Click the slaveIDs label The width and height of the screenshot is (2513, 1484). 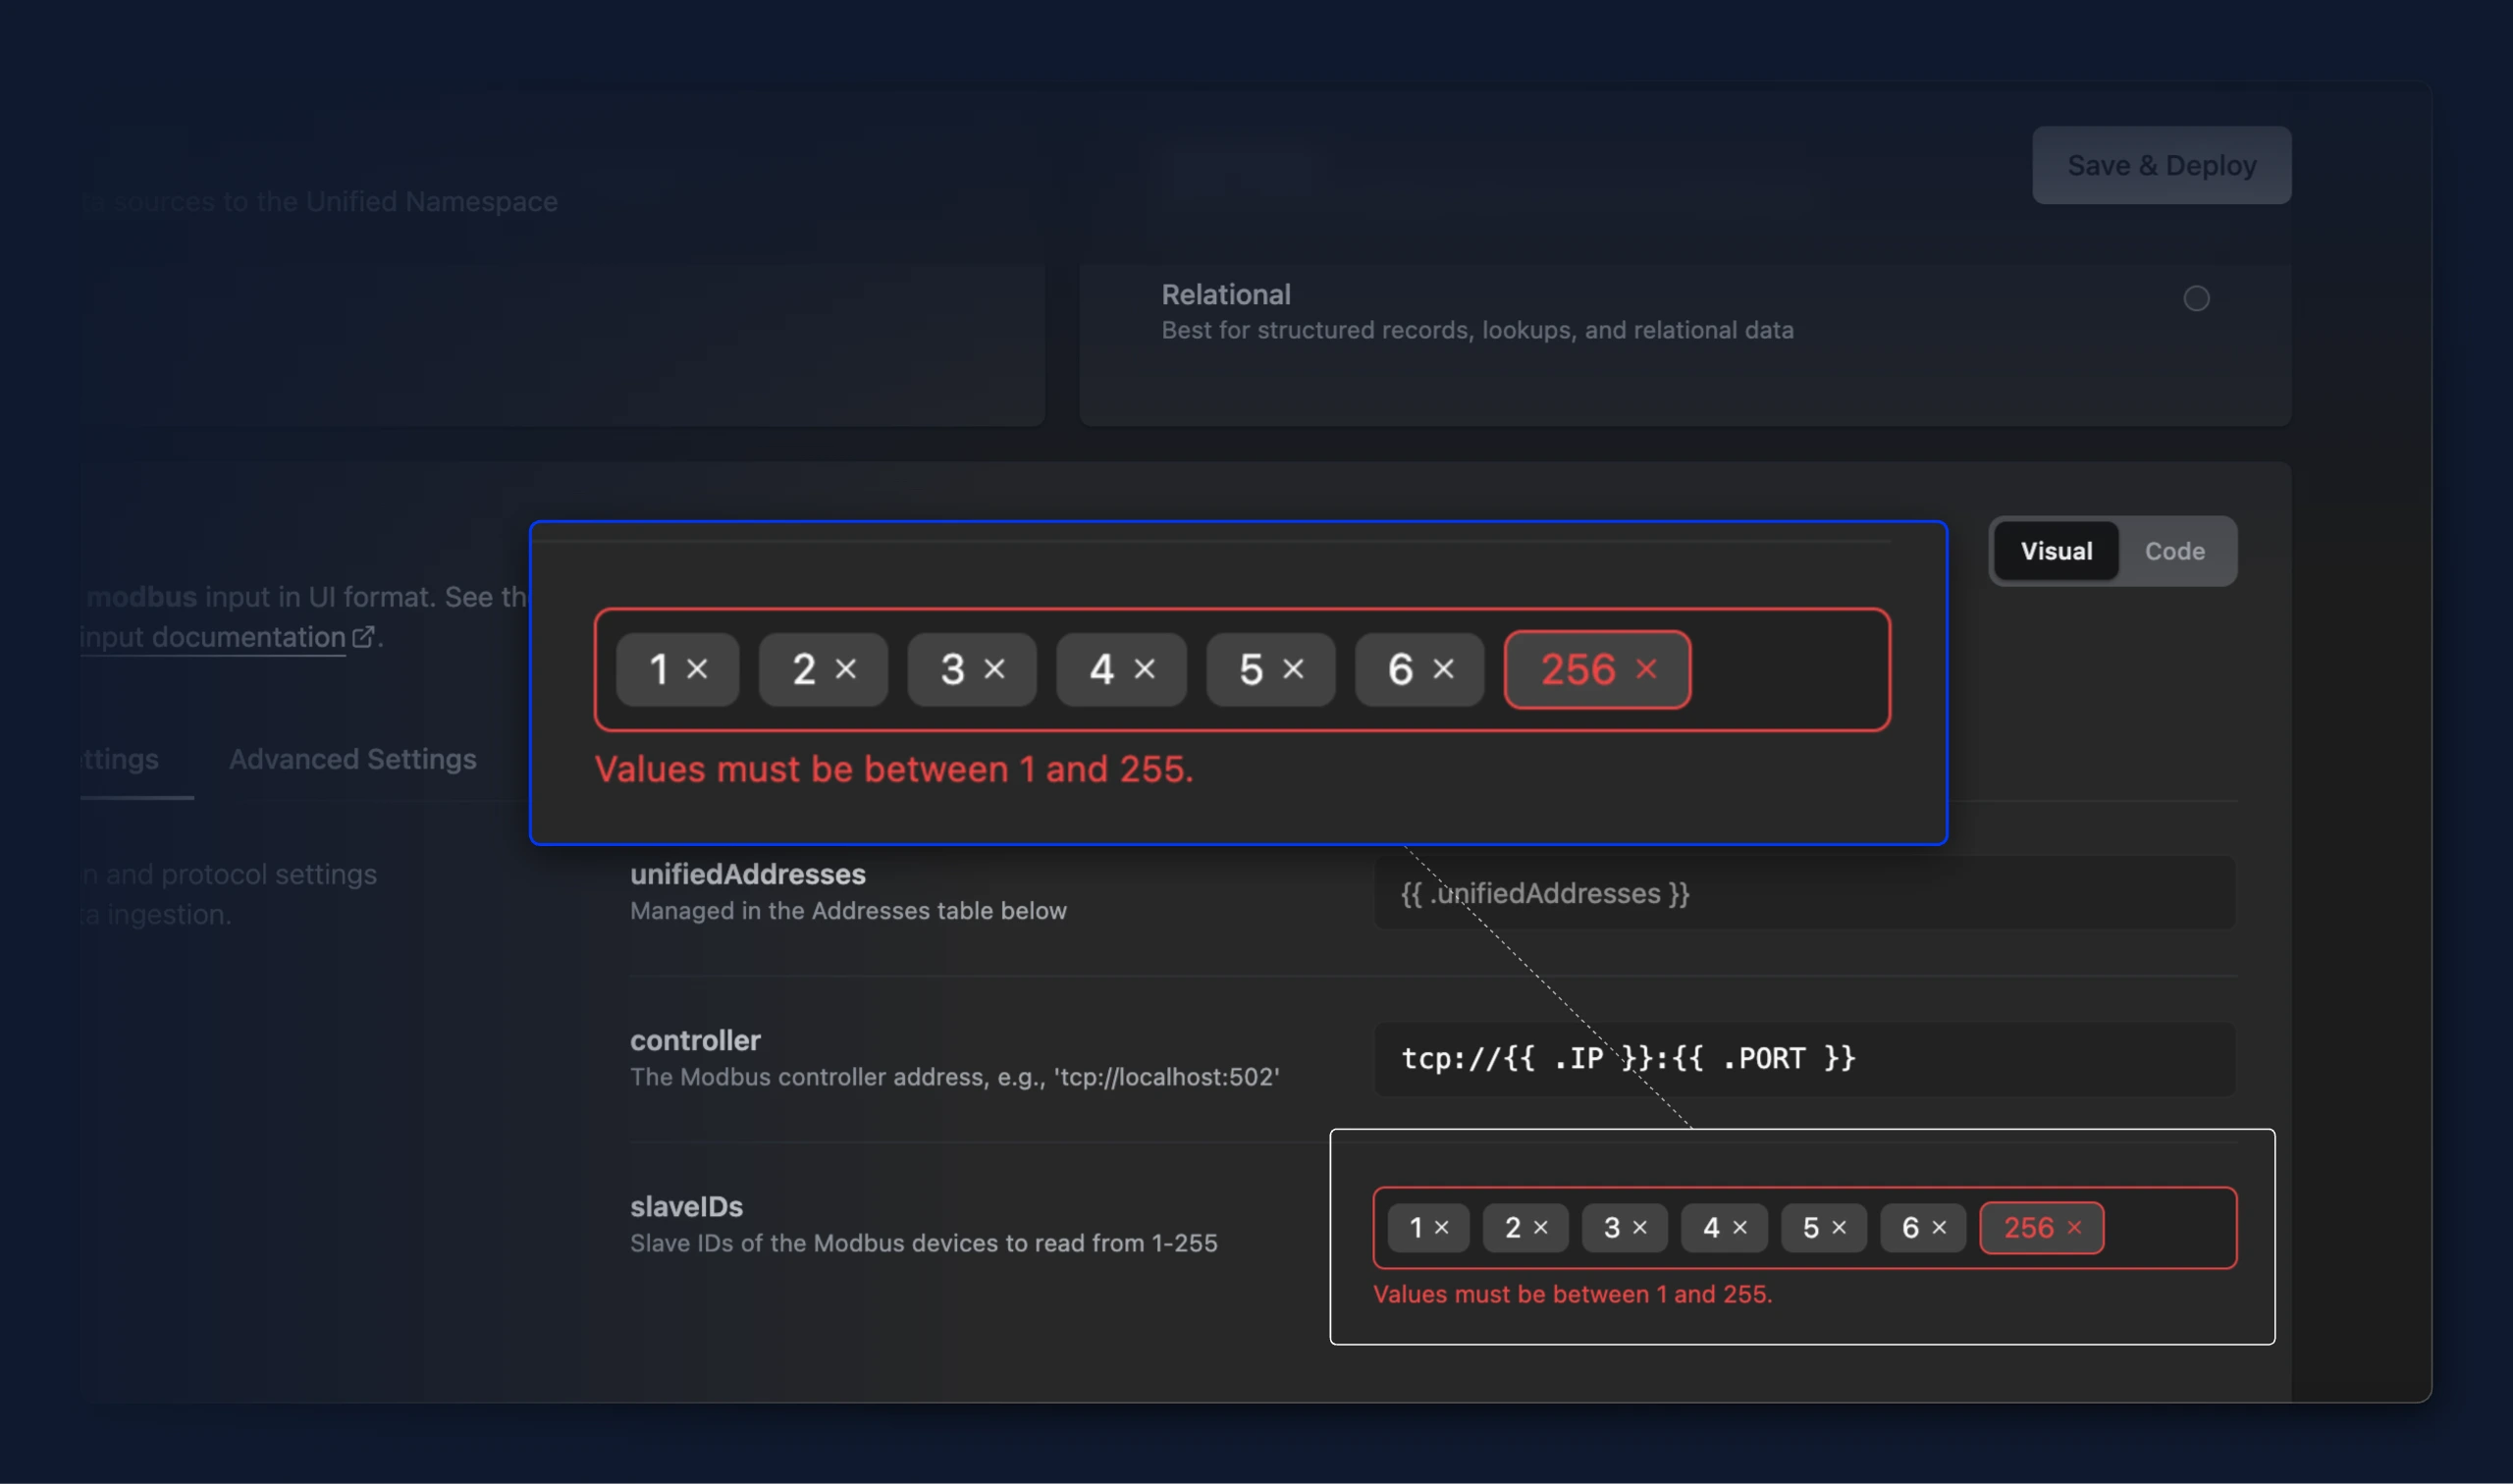click(686, 1206)
